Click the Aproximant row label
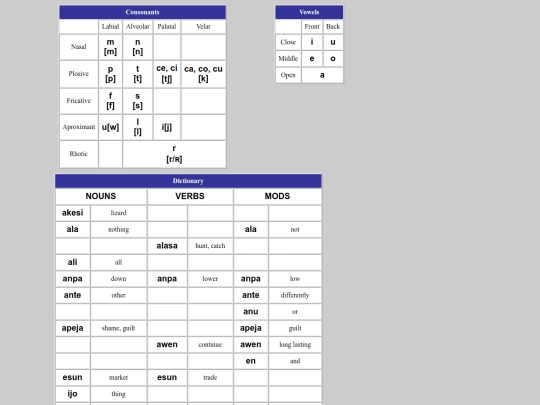 (x=79, y=127)
